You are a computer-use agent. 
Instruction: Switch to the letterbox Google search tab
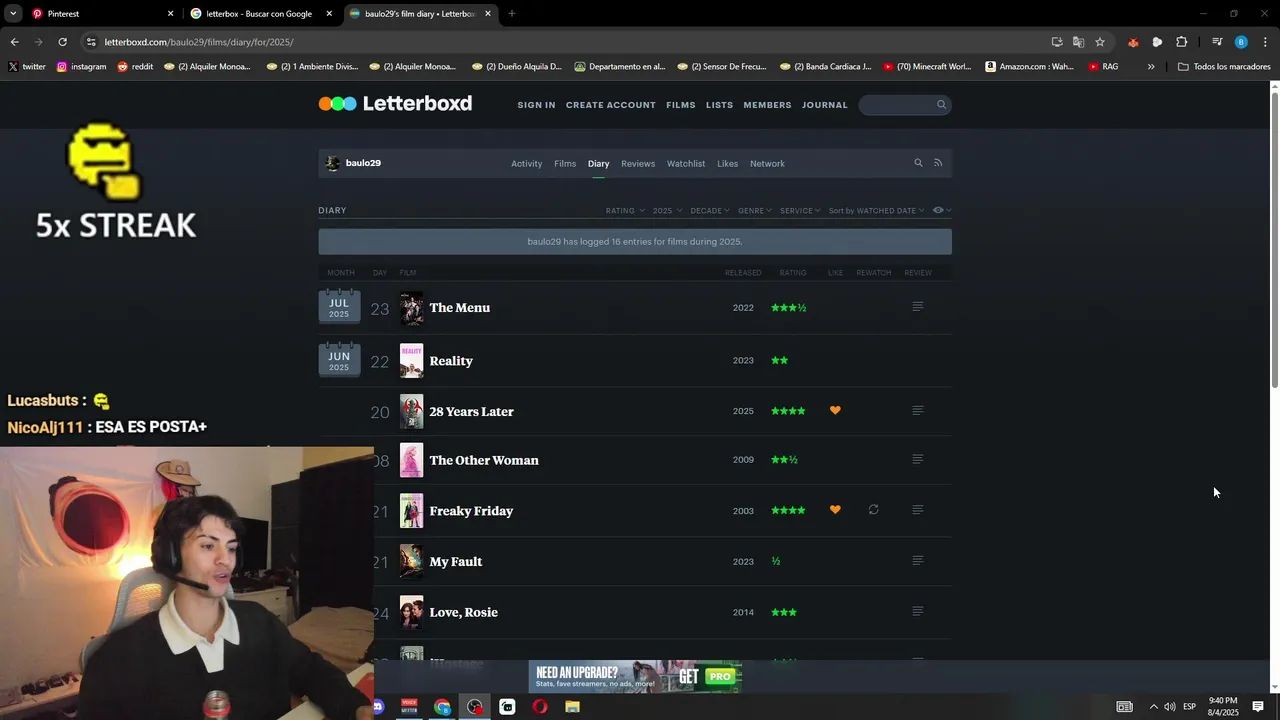pyautogui.click(x=259, y=14)
